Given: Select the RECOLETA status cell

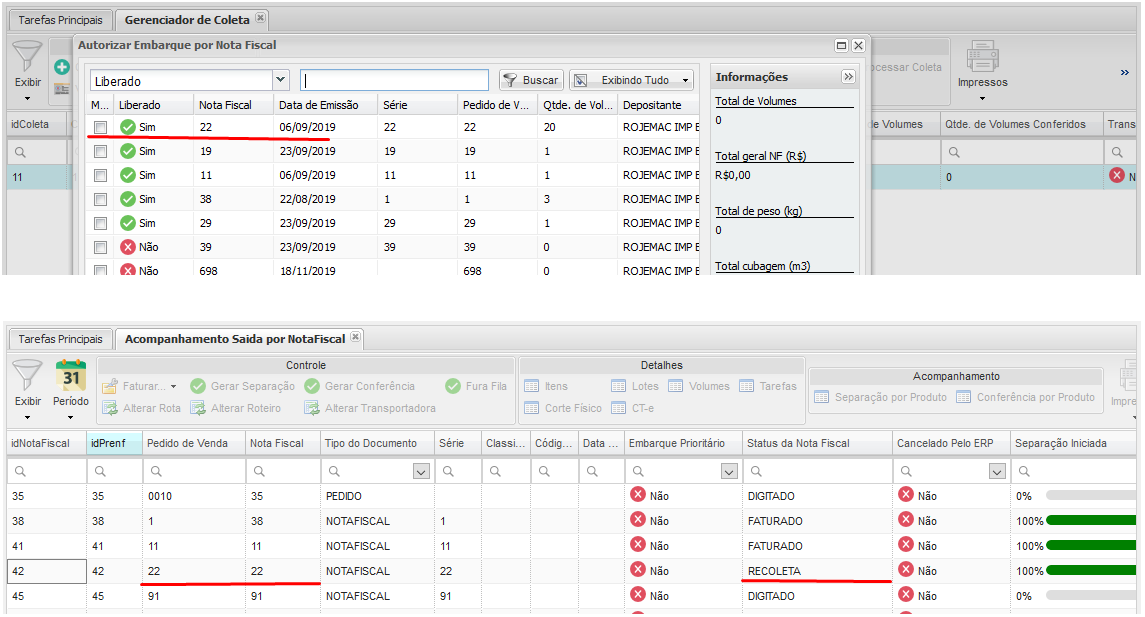Looking at the screenshot, I should tap(817, 571).
